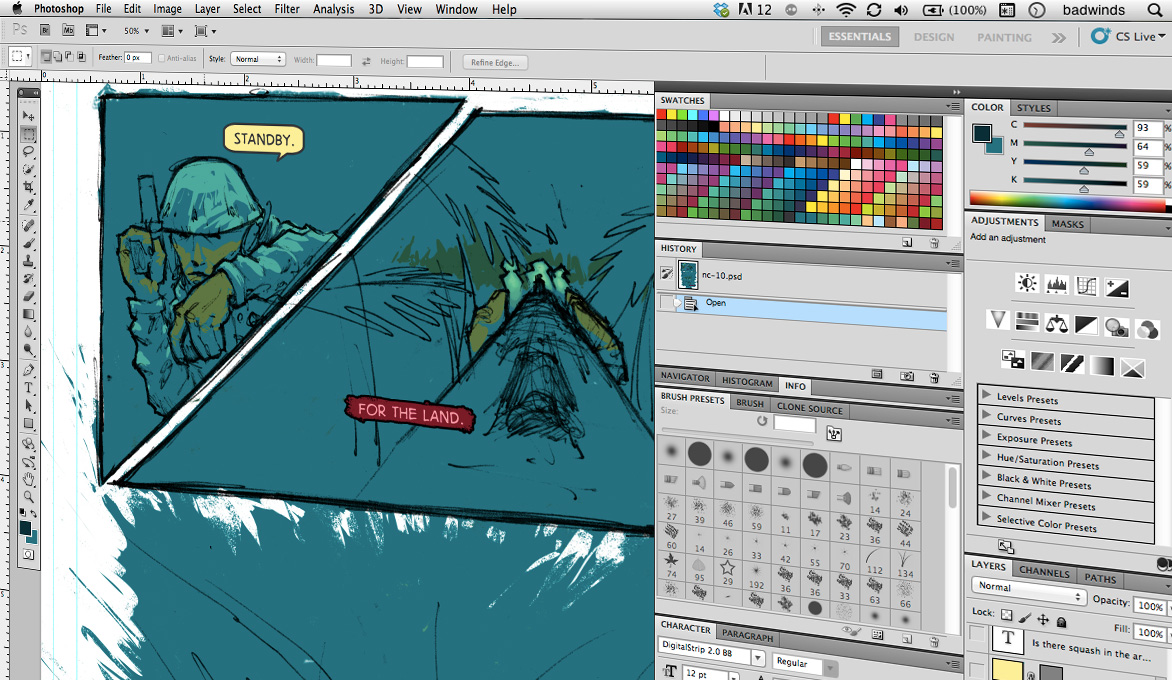Screen dimensions: 1172x680
Task: Click the History panel trash icon
Action: coord(934,377)
